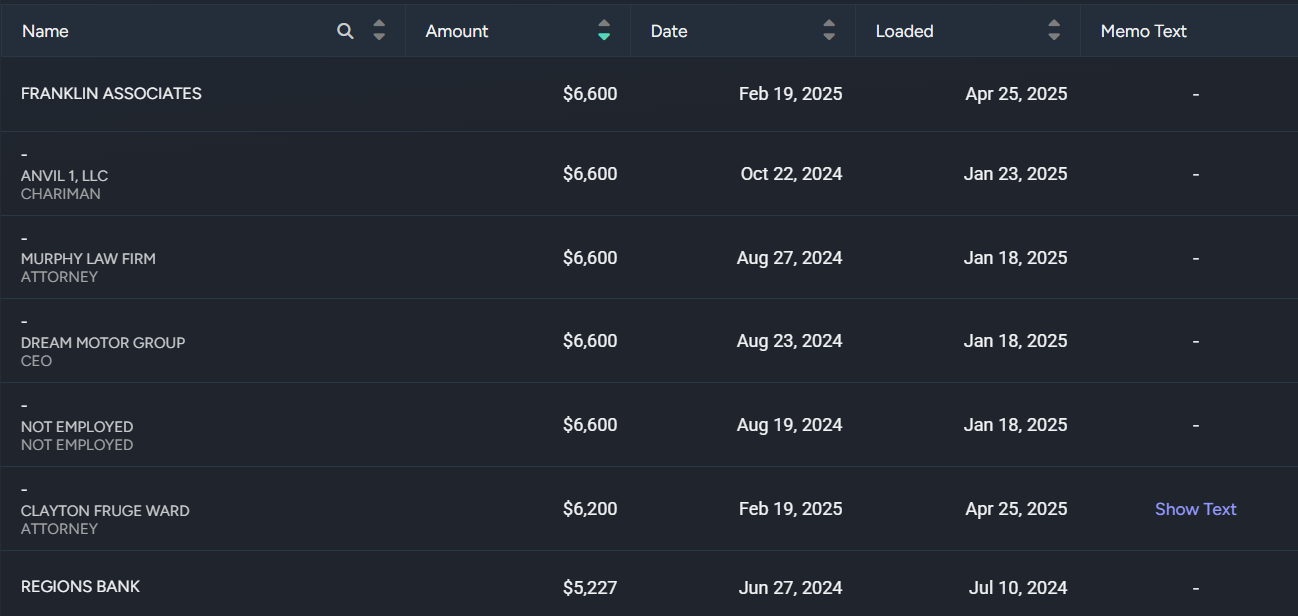The width and height of the screenshot is (1298, 616).
Task: Click the Memo Text column header
Action: click(x=1143, y=31)
